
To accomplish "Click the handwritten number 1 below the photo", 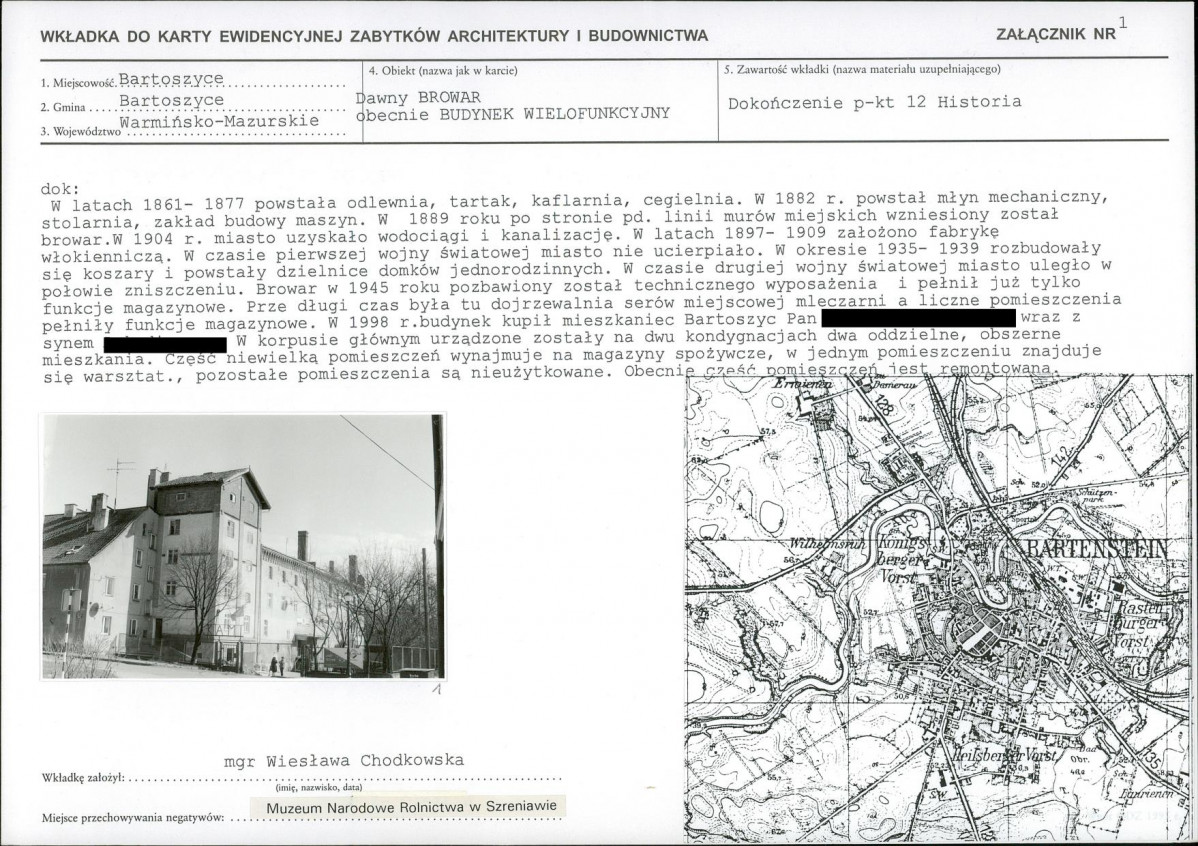I will click(x=436, y=690).
